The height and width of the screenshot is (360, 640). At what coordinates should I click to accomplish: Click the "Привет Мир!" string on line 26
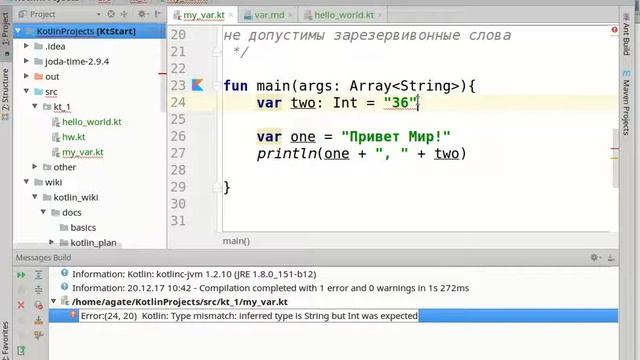point(396,136)
